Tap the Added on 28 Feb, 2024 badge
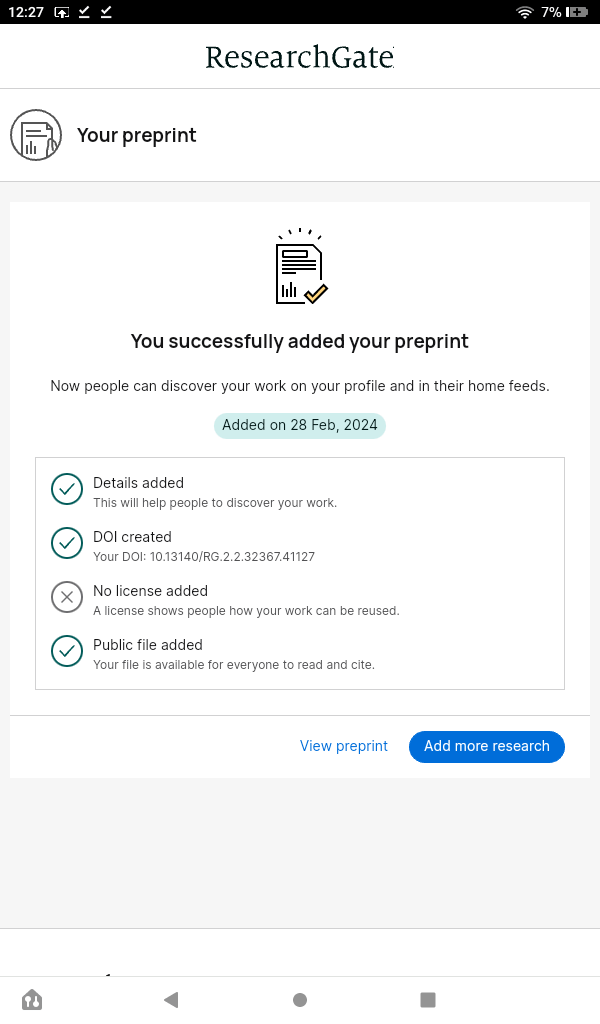This screenshot has height=1024, width=600. pos(300,425)
